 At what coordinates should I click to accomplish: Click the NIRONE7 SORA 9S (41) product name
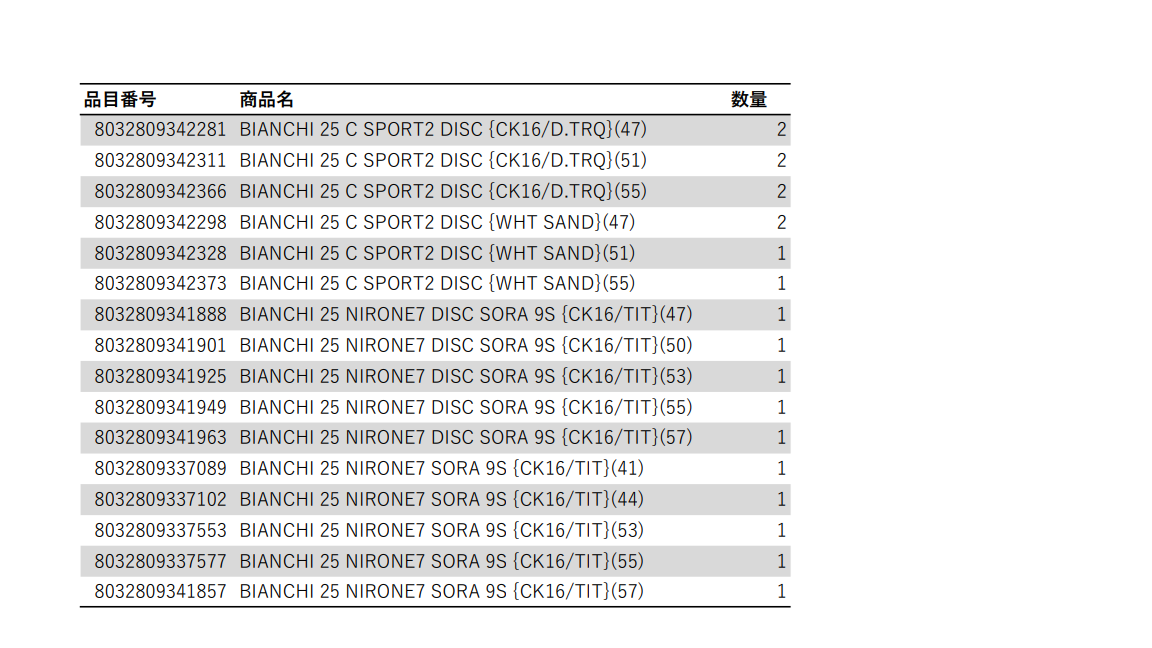pos(441,469)
